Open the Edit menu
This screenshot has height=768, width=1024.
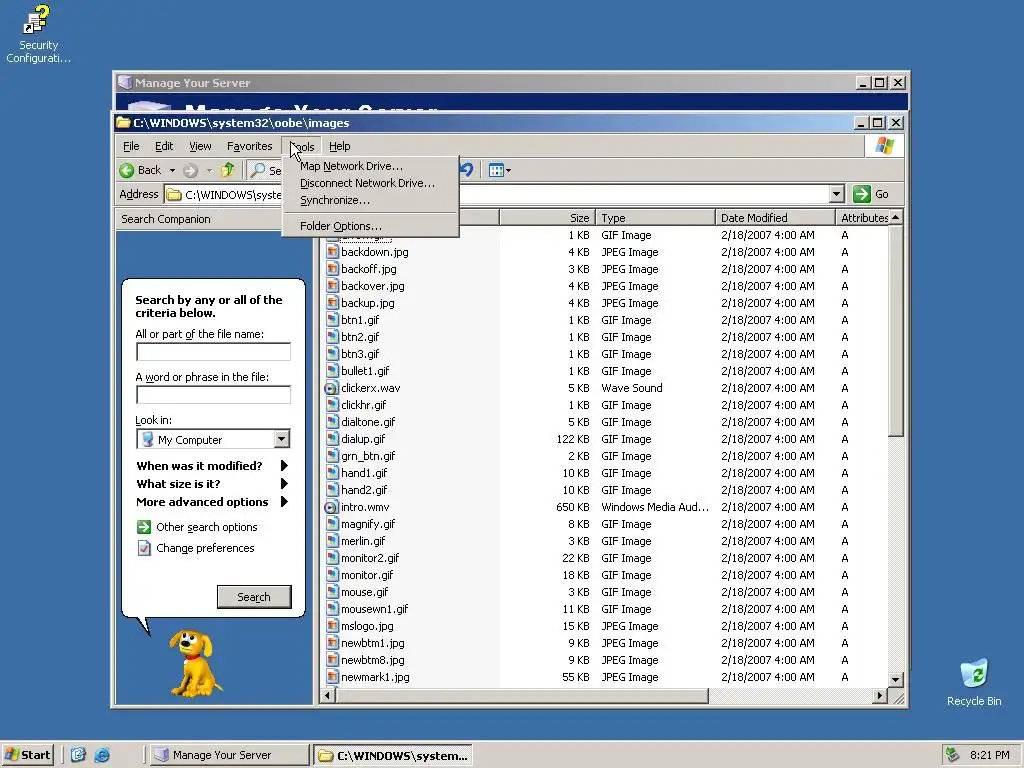164,146
